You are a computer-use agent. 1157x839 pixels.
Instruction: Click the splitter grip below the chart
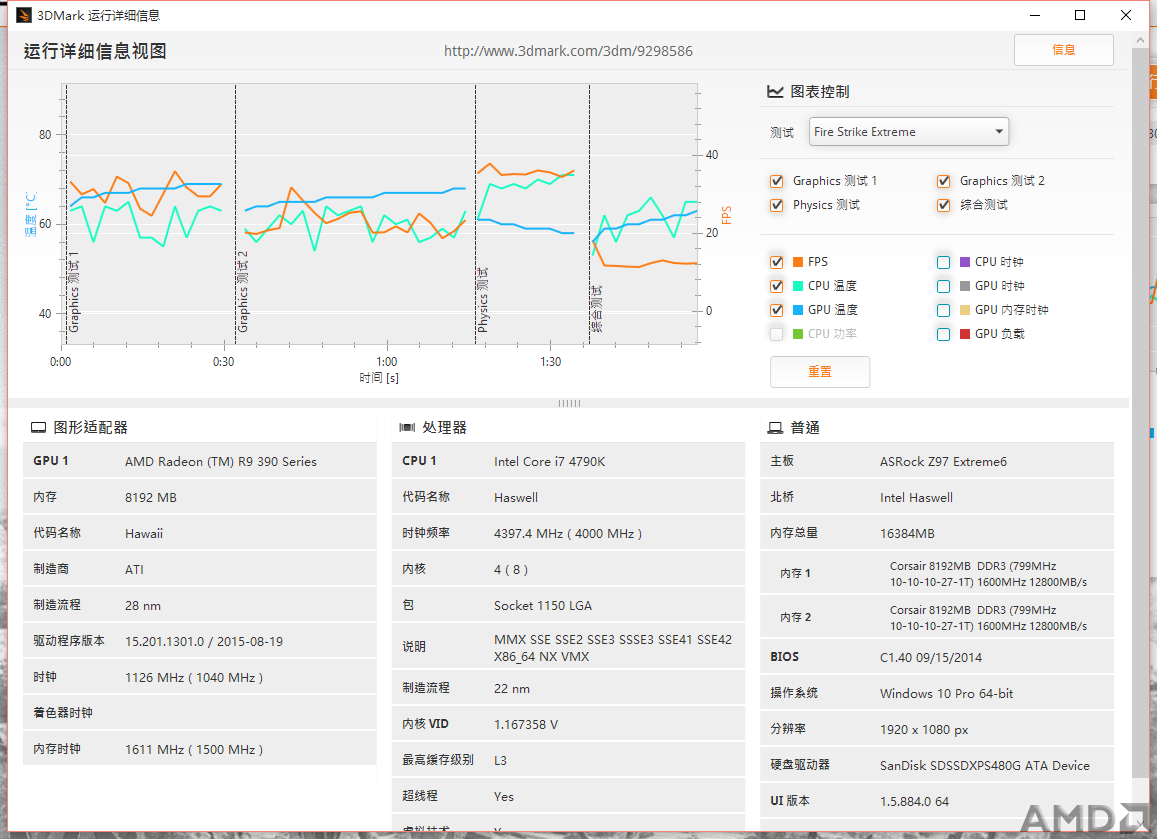(569, 404)
